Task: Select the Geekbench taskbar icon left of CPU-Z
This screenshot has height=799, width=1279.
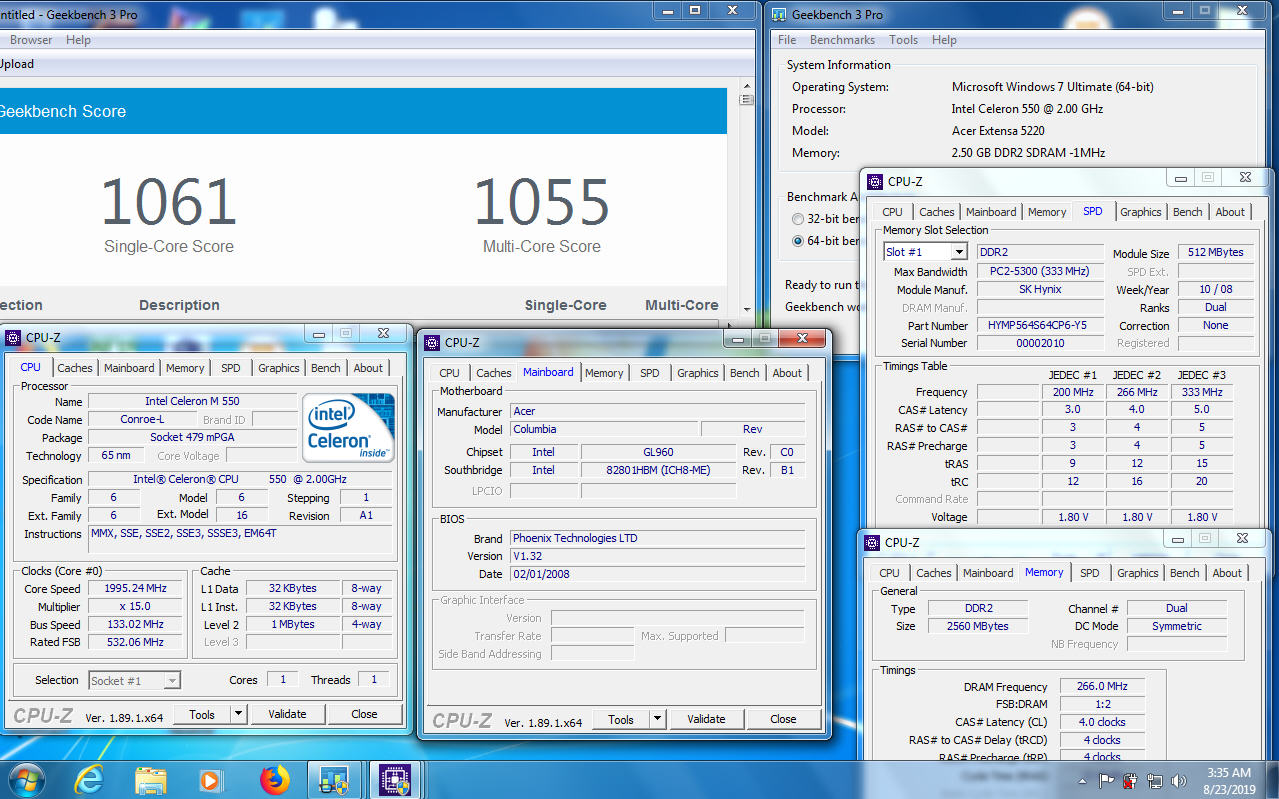Action: (x=333, y=780)
